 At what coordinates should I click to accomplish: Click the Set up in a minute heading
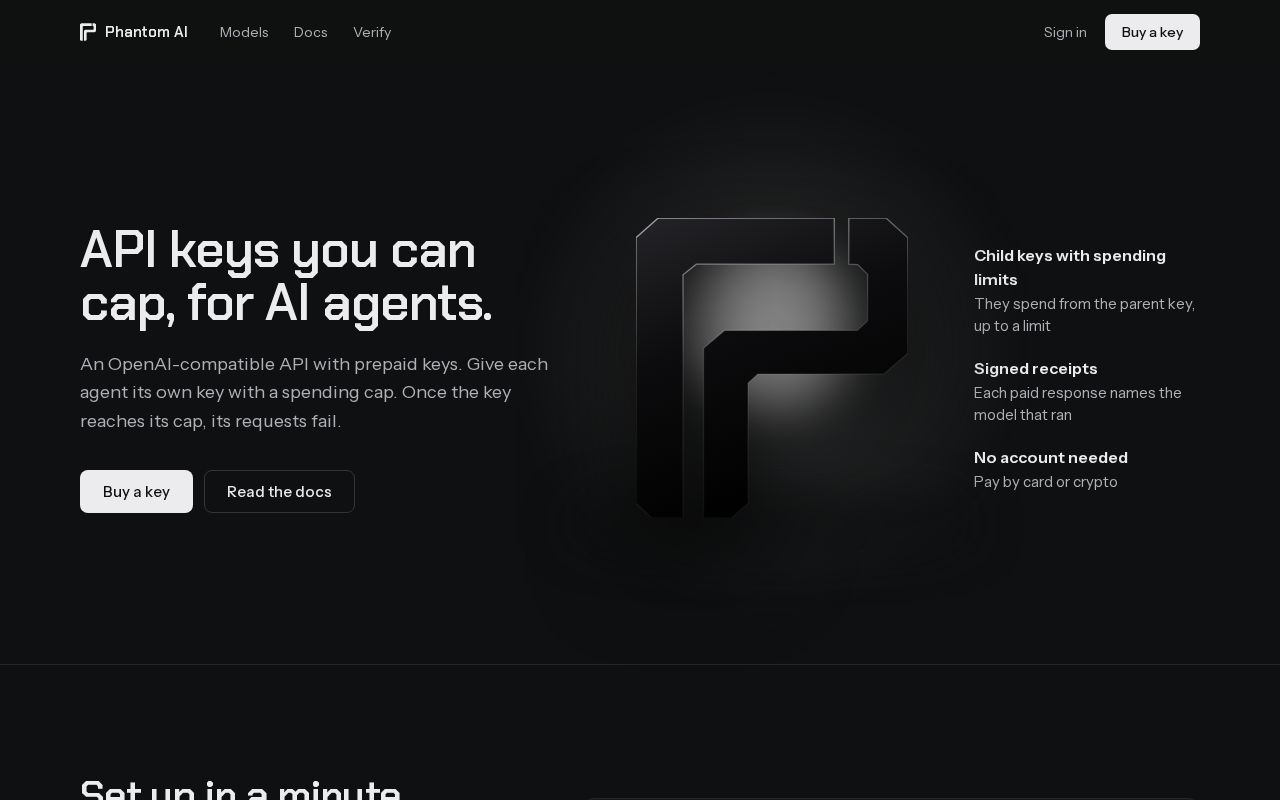[x=240, y=789]
